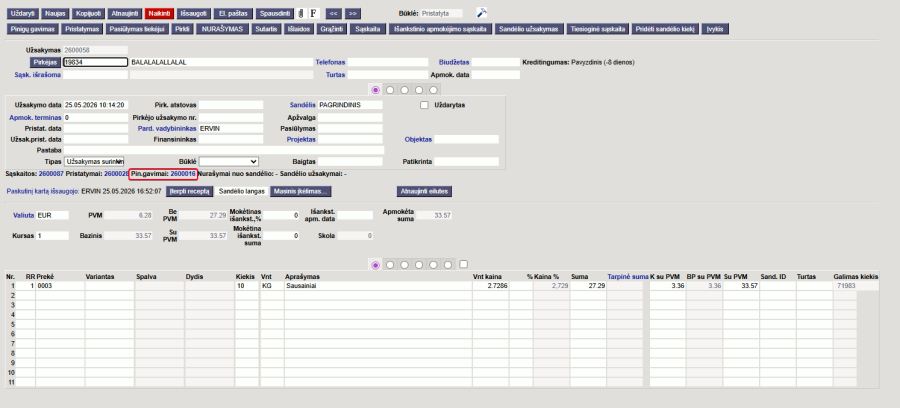Click the Sandėlio langas button
The height and width of the screenshot is (408, 900).
(x=242, y=191)
